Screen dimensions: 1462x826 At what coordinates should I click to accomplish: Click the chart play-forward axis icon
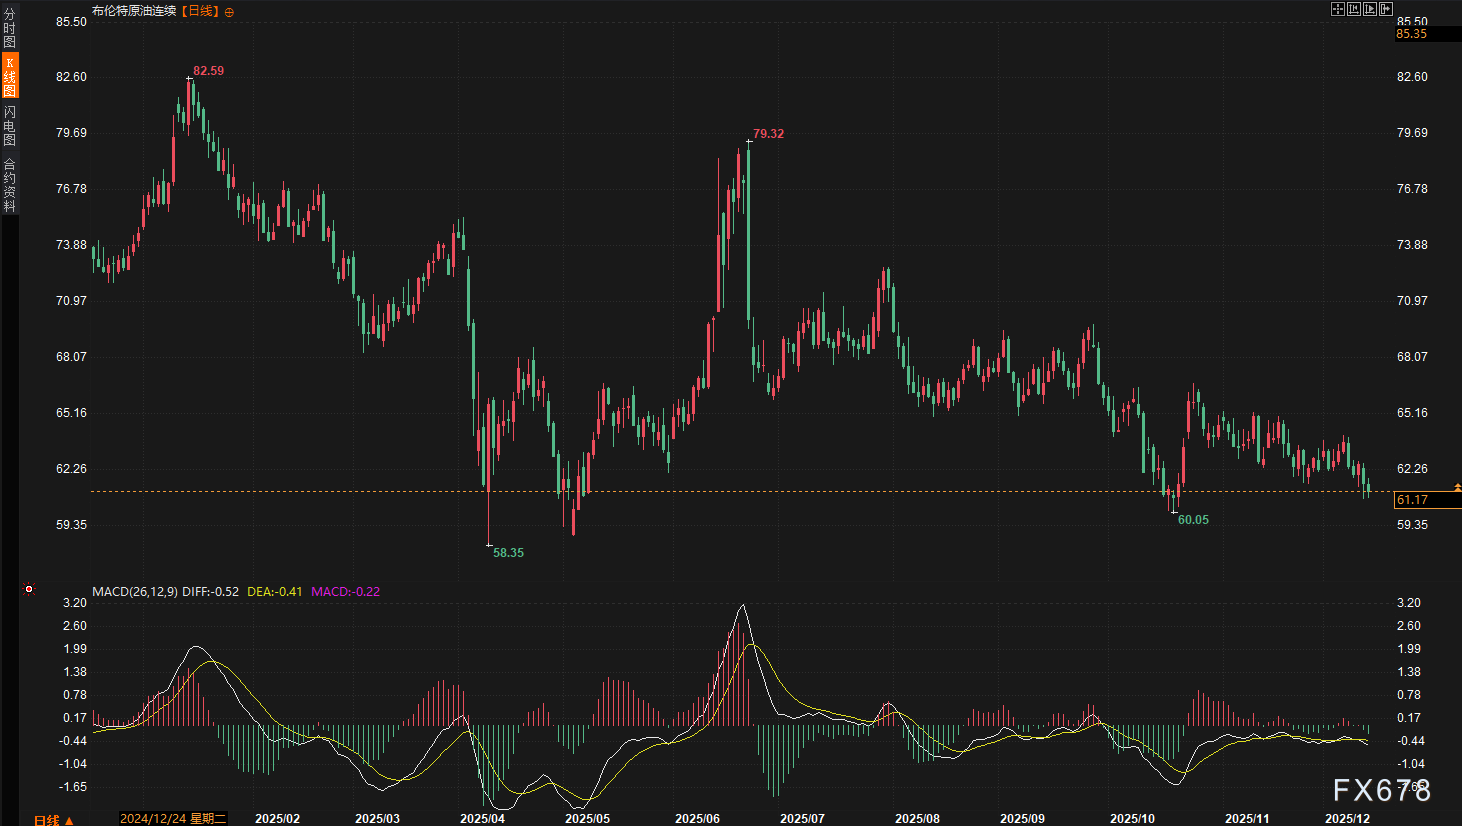coord(1369,9)
